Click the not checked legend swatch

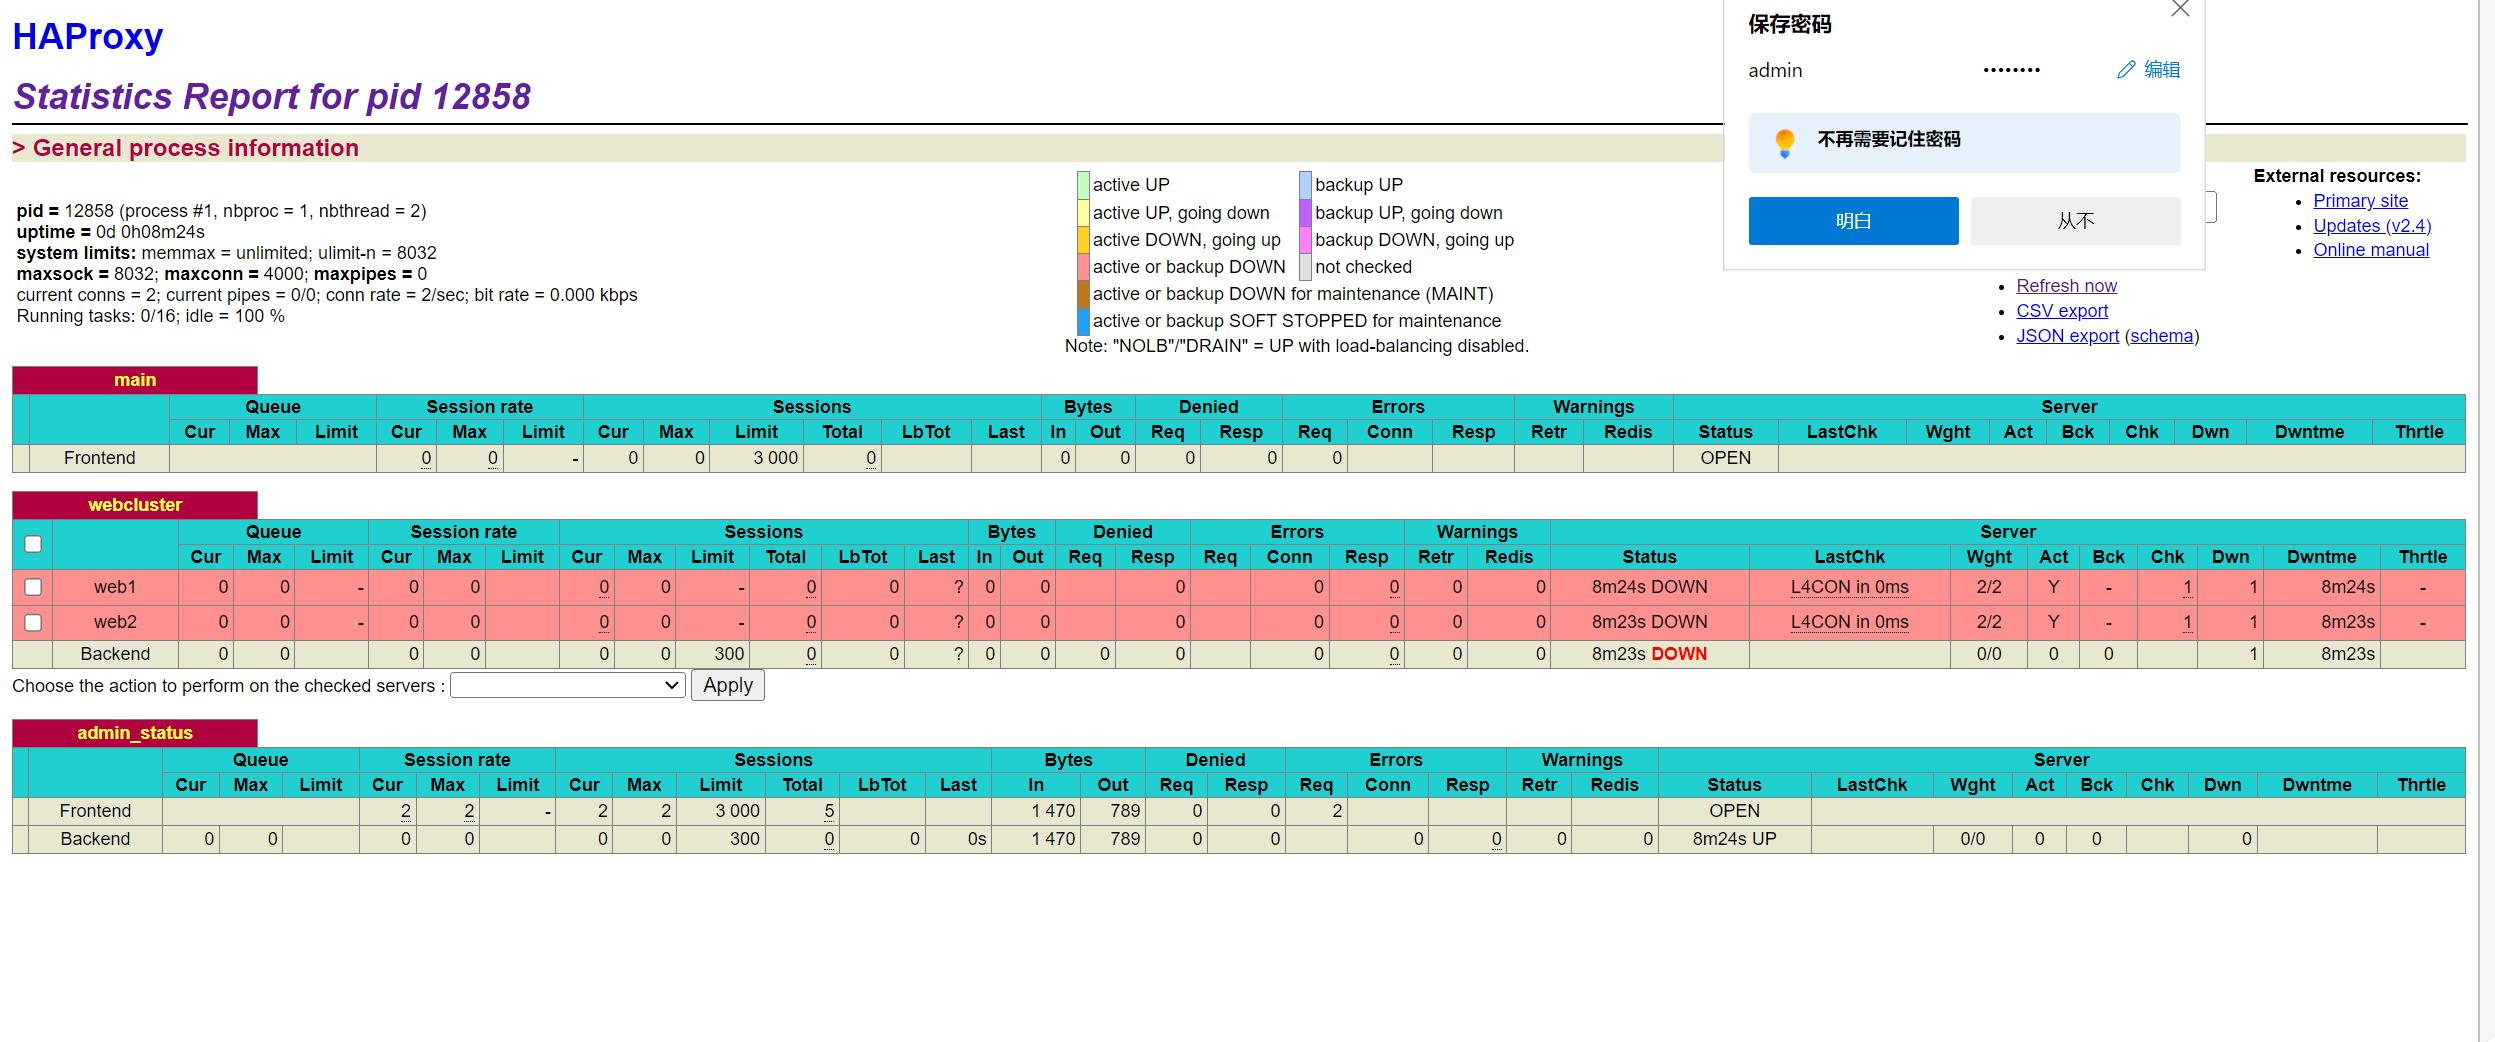(x=1305, y=267)
